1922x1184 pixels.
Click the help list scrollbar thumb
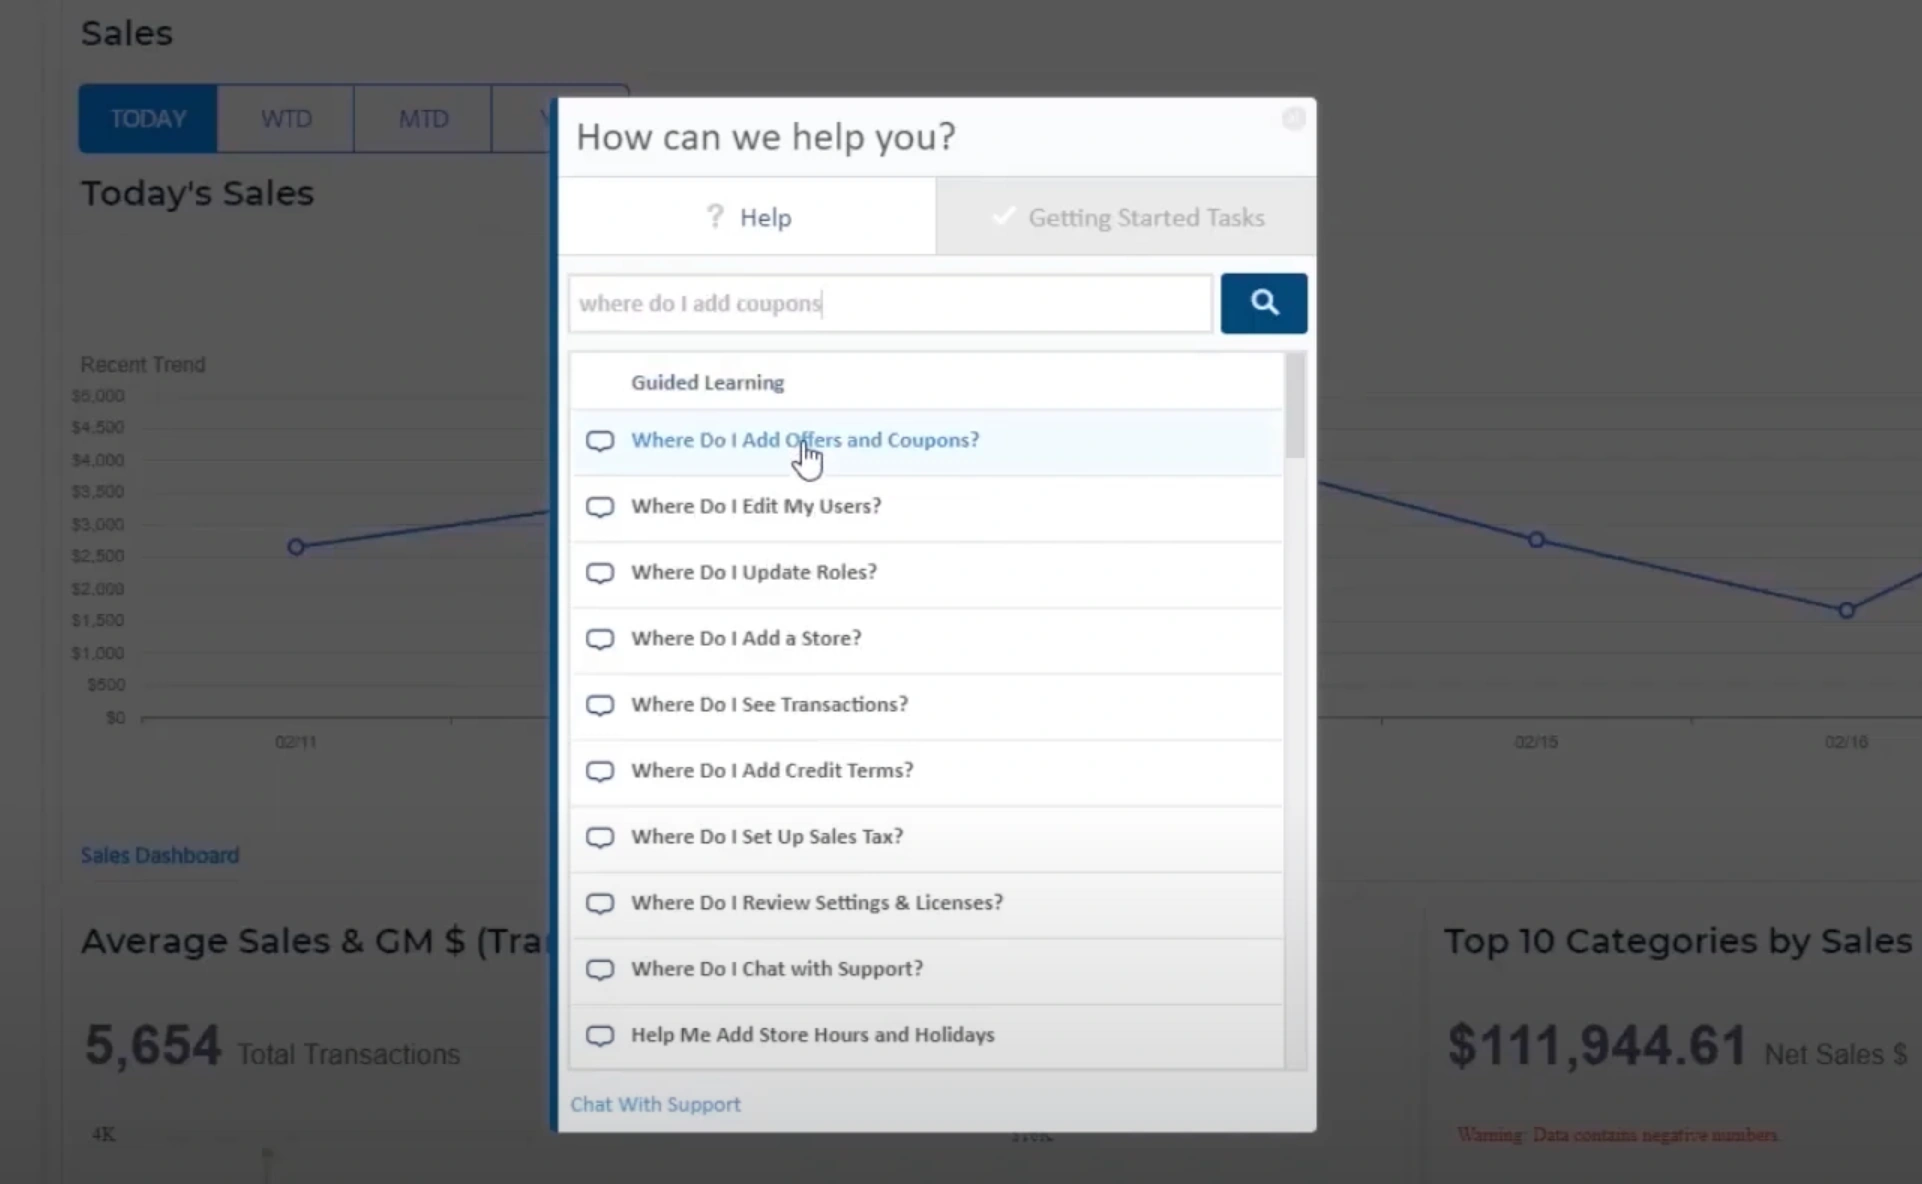coord(1295,405)
